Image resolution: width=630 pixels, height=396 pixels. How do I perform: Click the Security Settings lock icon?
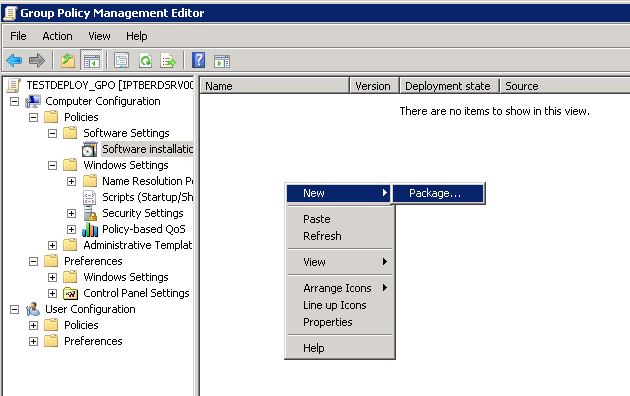[90, 213]
